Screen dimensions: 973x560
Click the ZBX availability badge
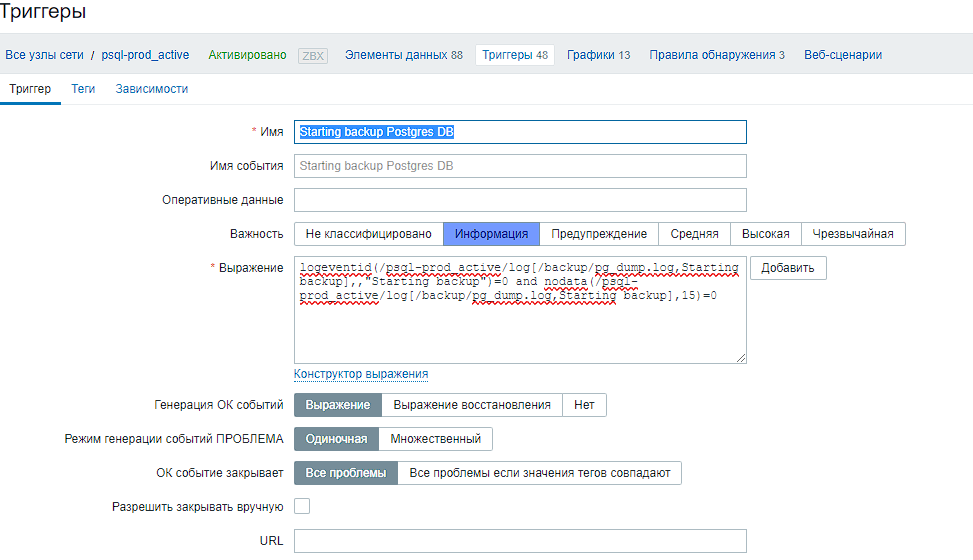click(x=313, y=55)
